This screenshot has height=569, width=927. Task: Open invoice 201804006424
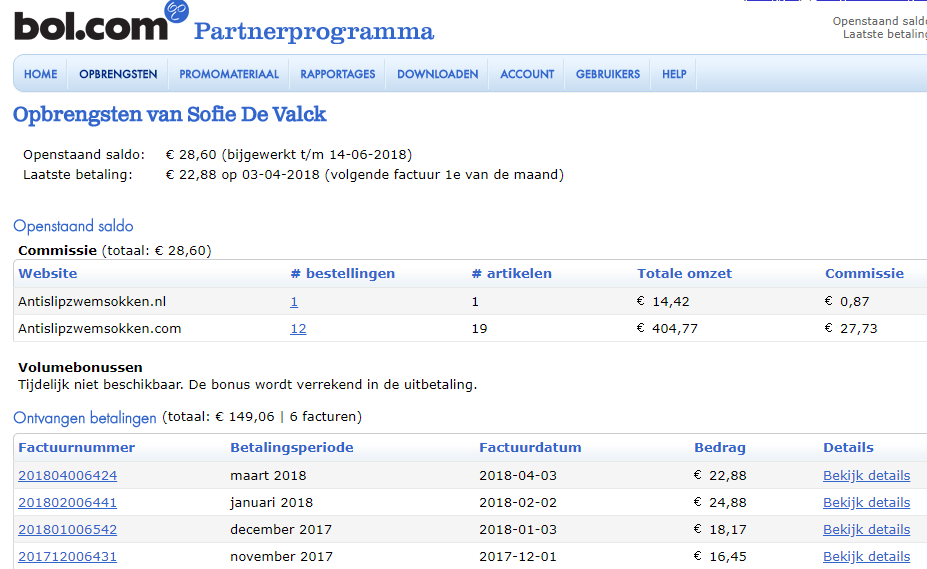click(67, 476)
